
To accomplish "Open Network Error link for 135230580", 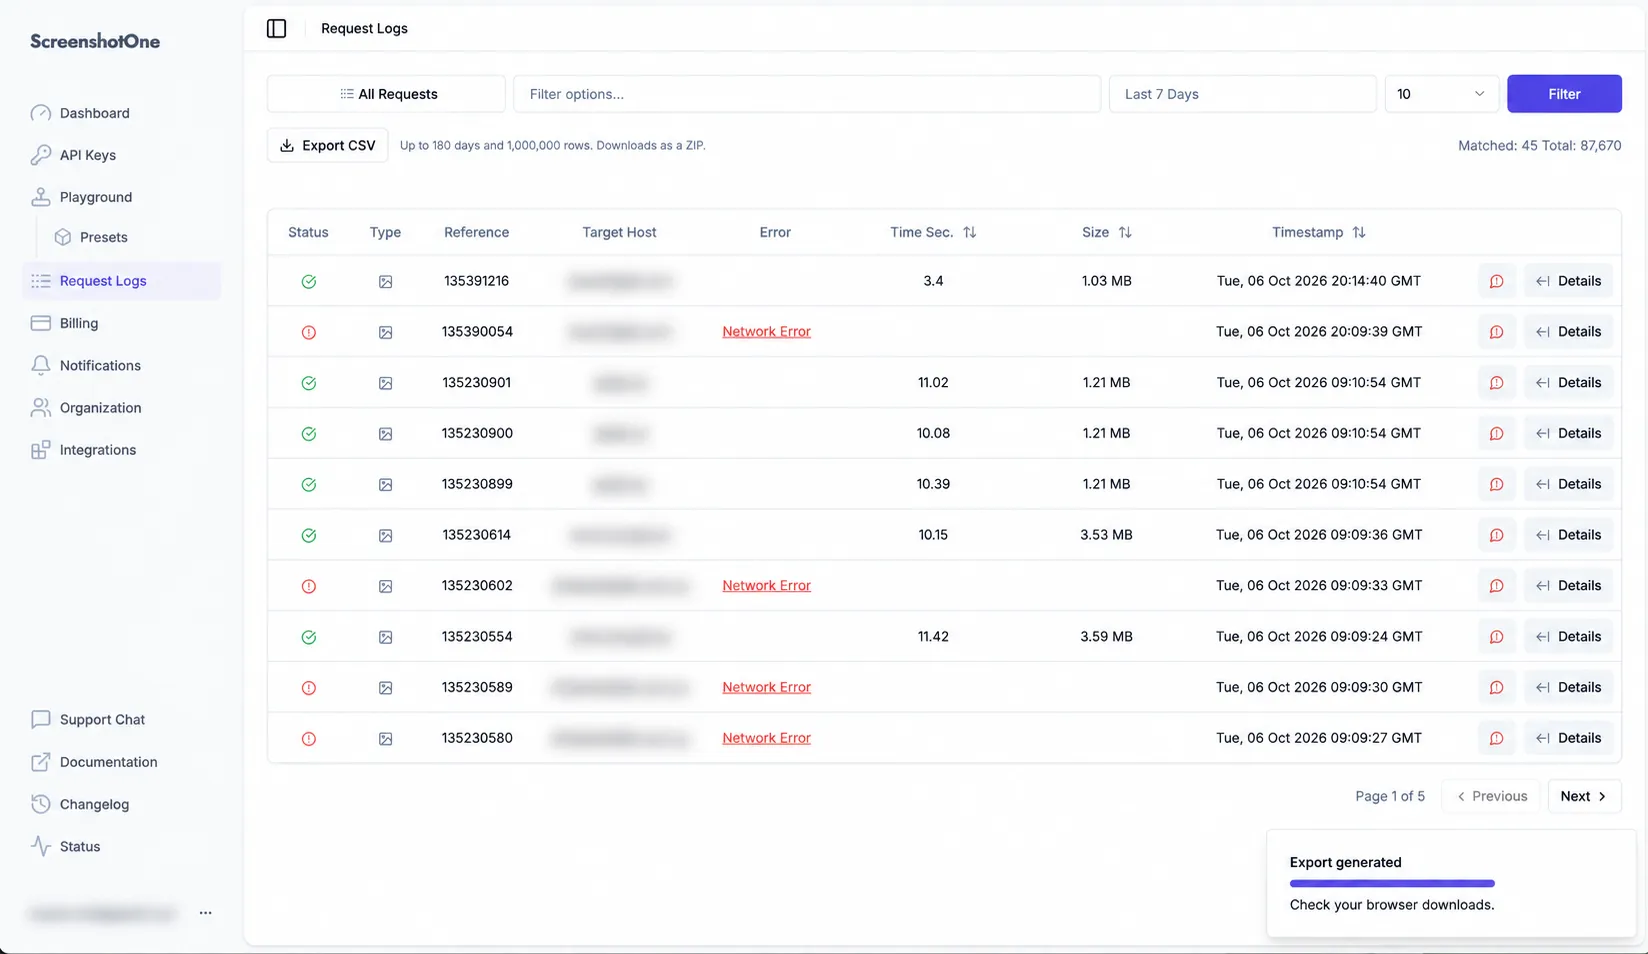I will click(x=766, y=738).
